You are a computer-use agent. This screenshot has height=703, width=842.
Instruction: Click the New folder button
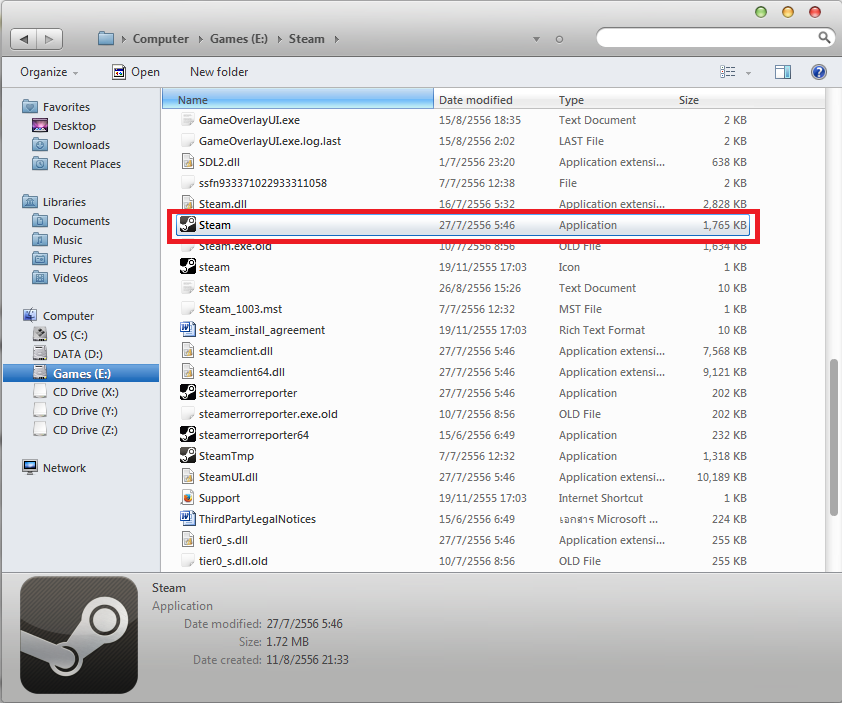coord(219,72)
